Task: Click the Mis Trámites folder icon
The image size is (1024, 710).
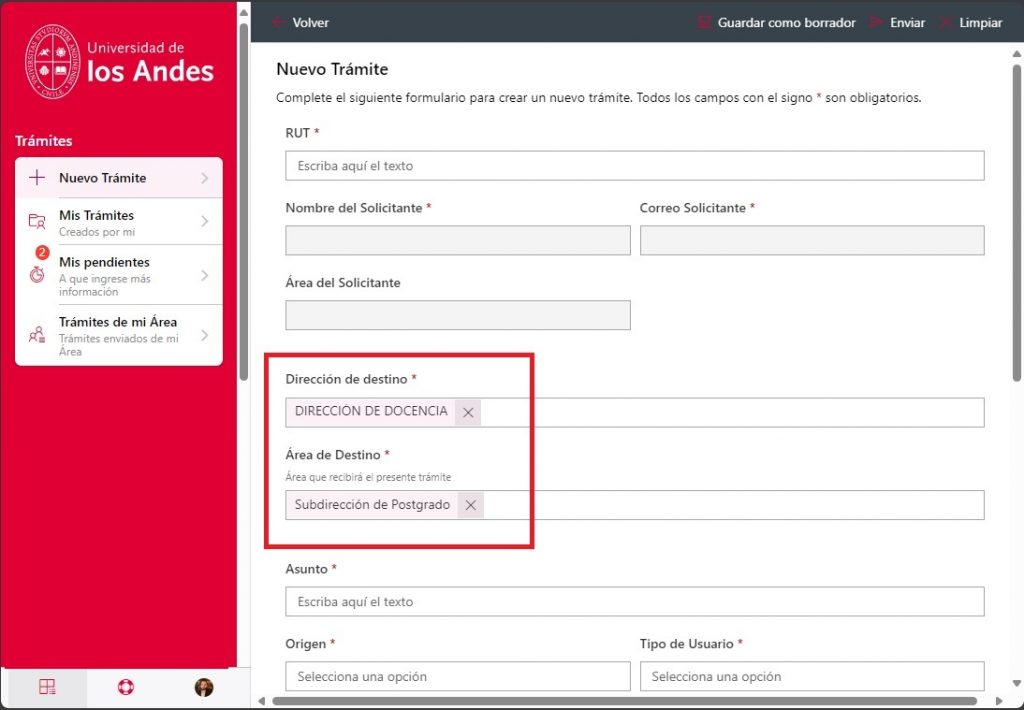Action: [37, 221]
